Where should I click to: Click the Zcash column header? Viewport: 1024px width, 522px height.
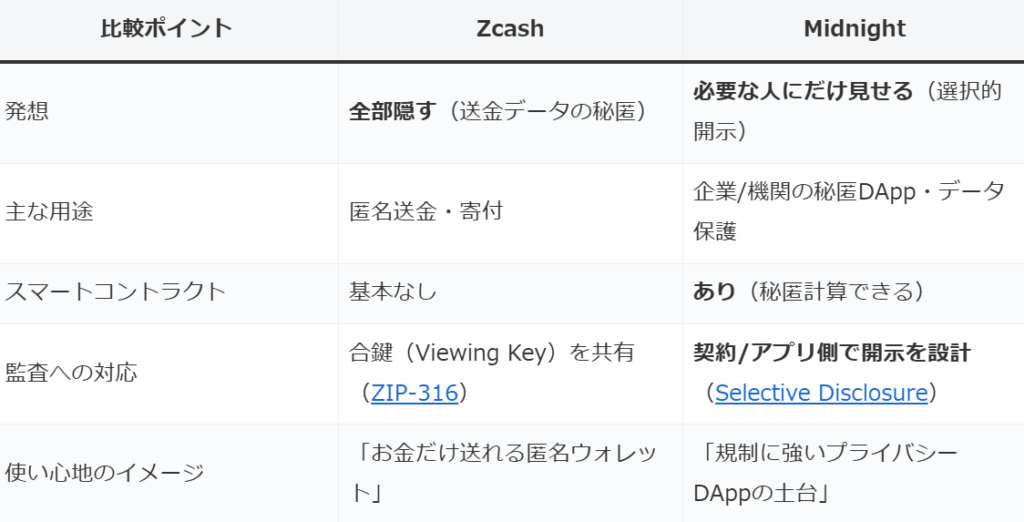click(x=510, y=28)
